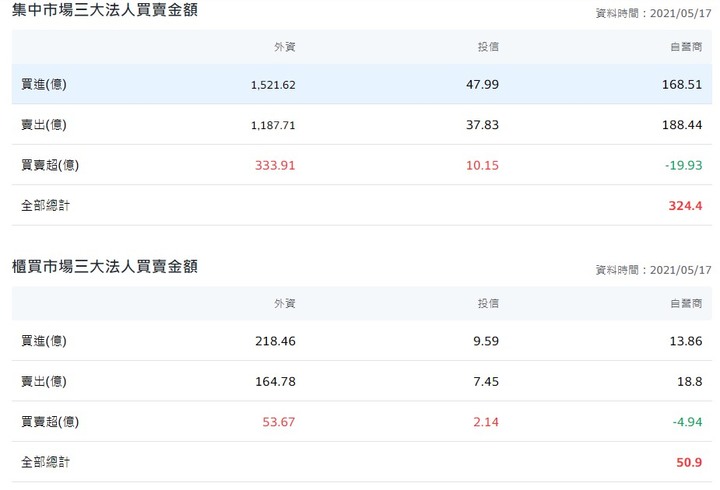Click foreign buy value 1,521.62
The image size is (720, 490).
[273, 85]
